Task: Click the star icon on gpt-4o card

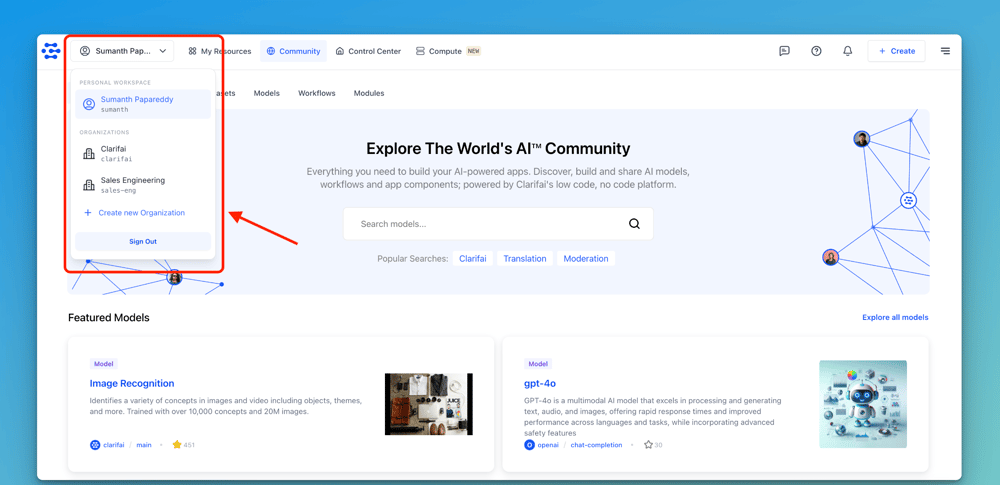Action: tap(648, 445)
